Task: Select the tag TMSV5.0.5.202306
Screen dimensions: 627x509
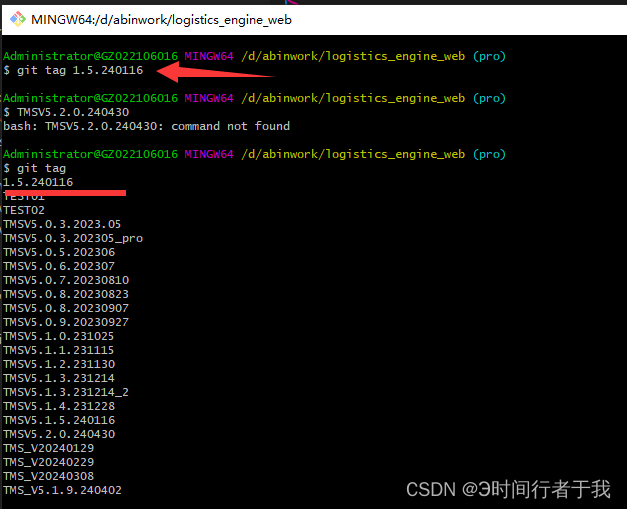Action: (x=59, y=252)
